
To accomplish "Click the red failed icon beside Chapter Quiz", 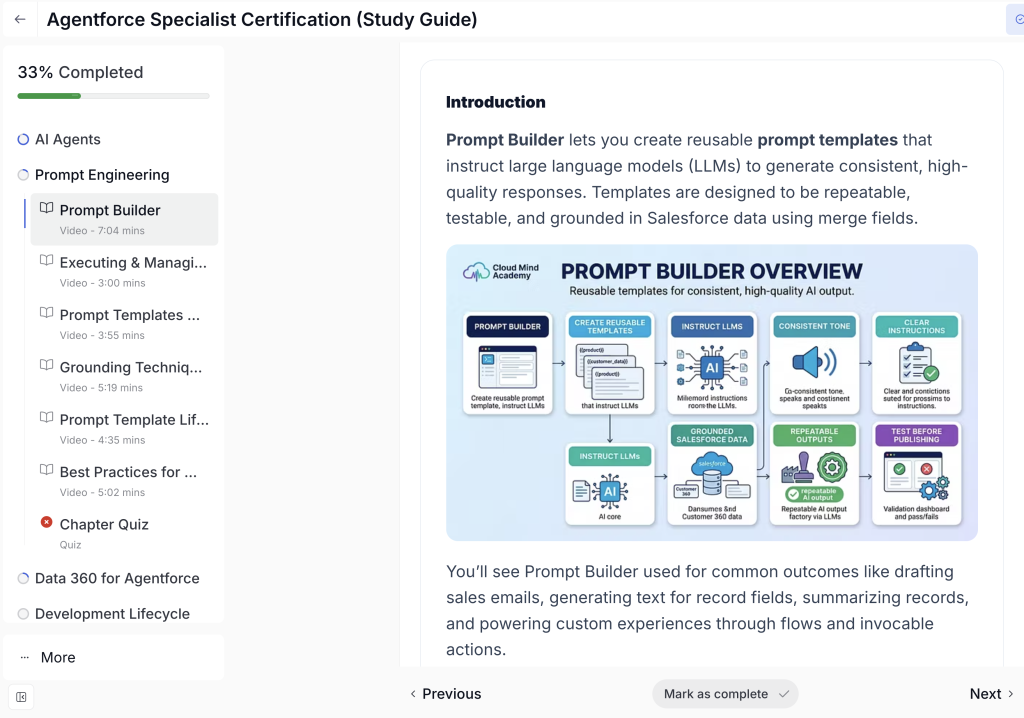I will [46, 522].
